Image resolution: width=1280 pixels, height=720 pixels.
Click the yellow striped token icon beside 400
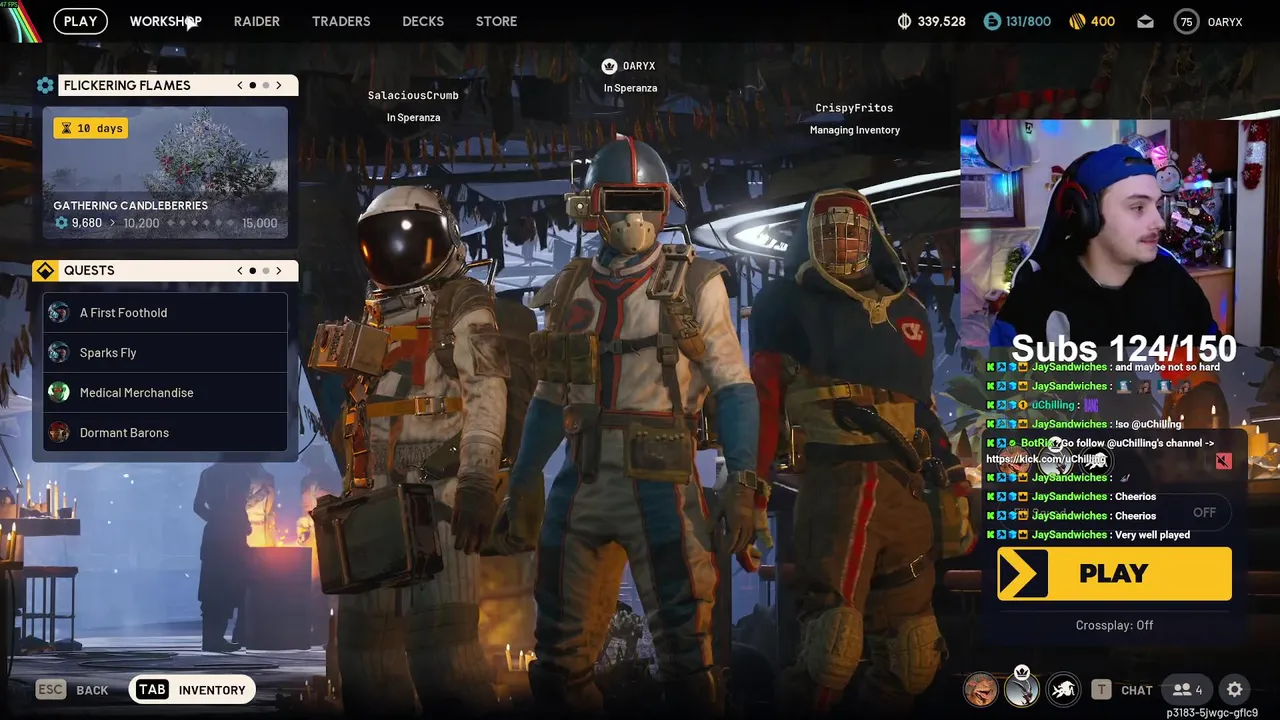[1077, 21]
